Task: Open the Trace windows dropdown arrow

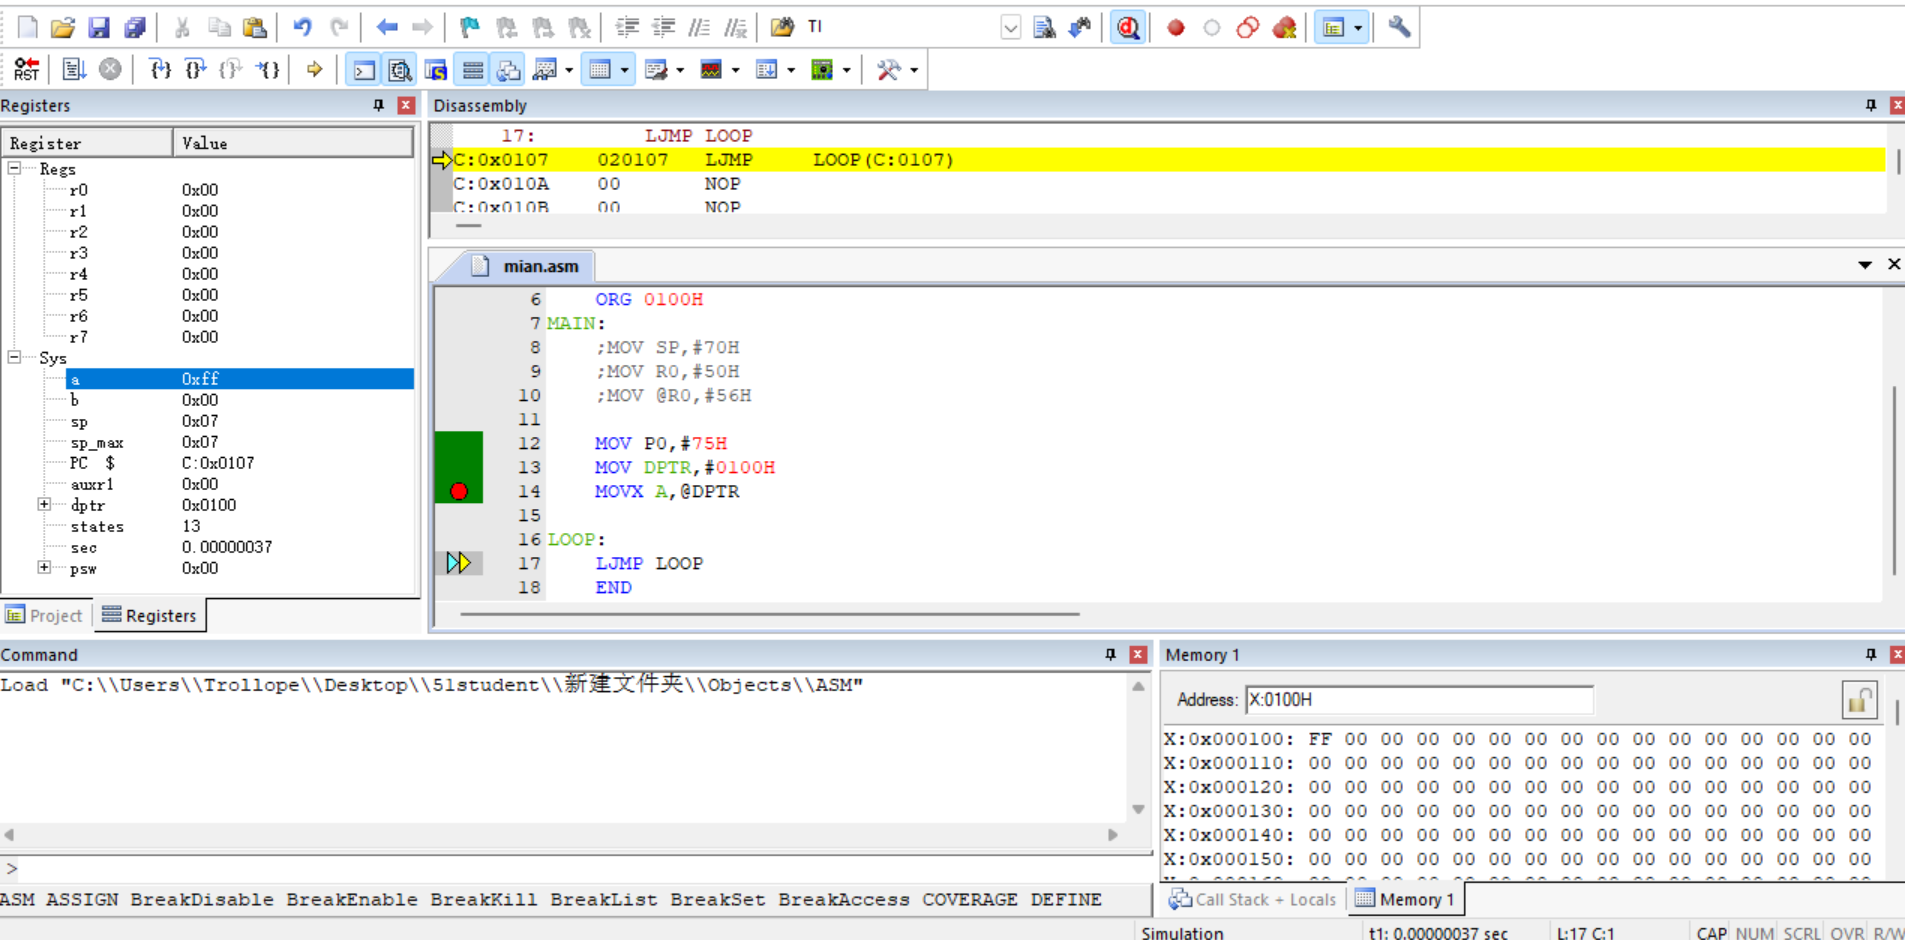Action: pyautogui.click(x=791, y=70)
